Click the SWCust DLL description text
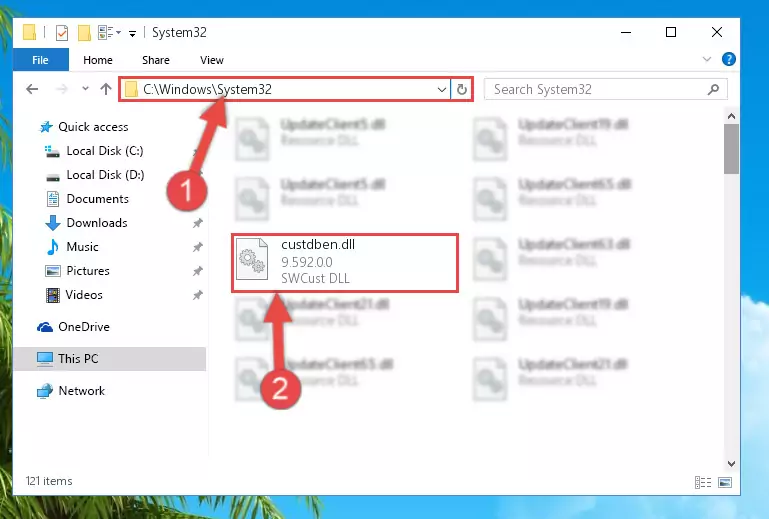The width and height of the screenshot is (769, 519). [x=315, y=279]
